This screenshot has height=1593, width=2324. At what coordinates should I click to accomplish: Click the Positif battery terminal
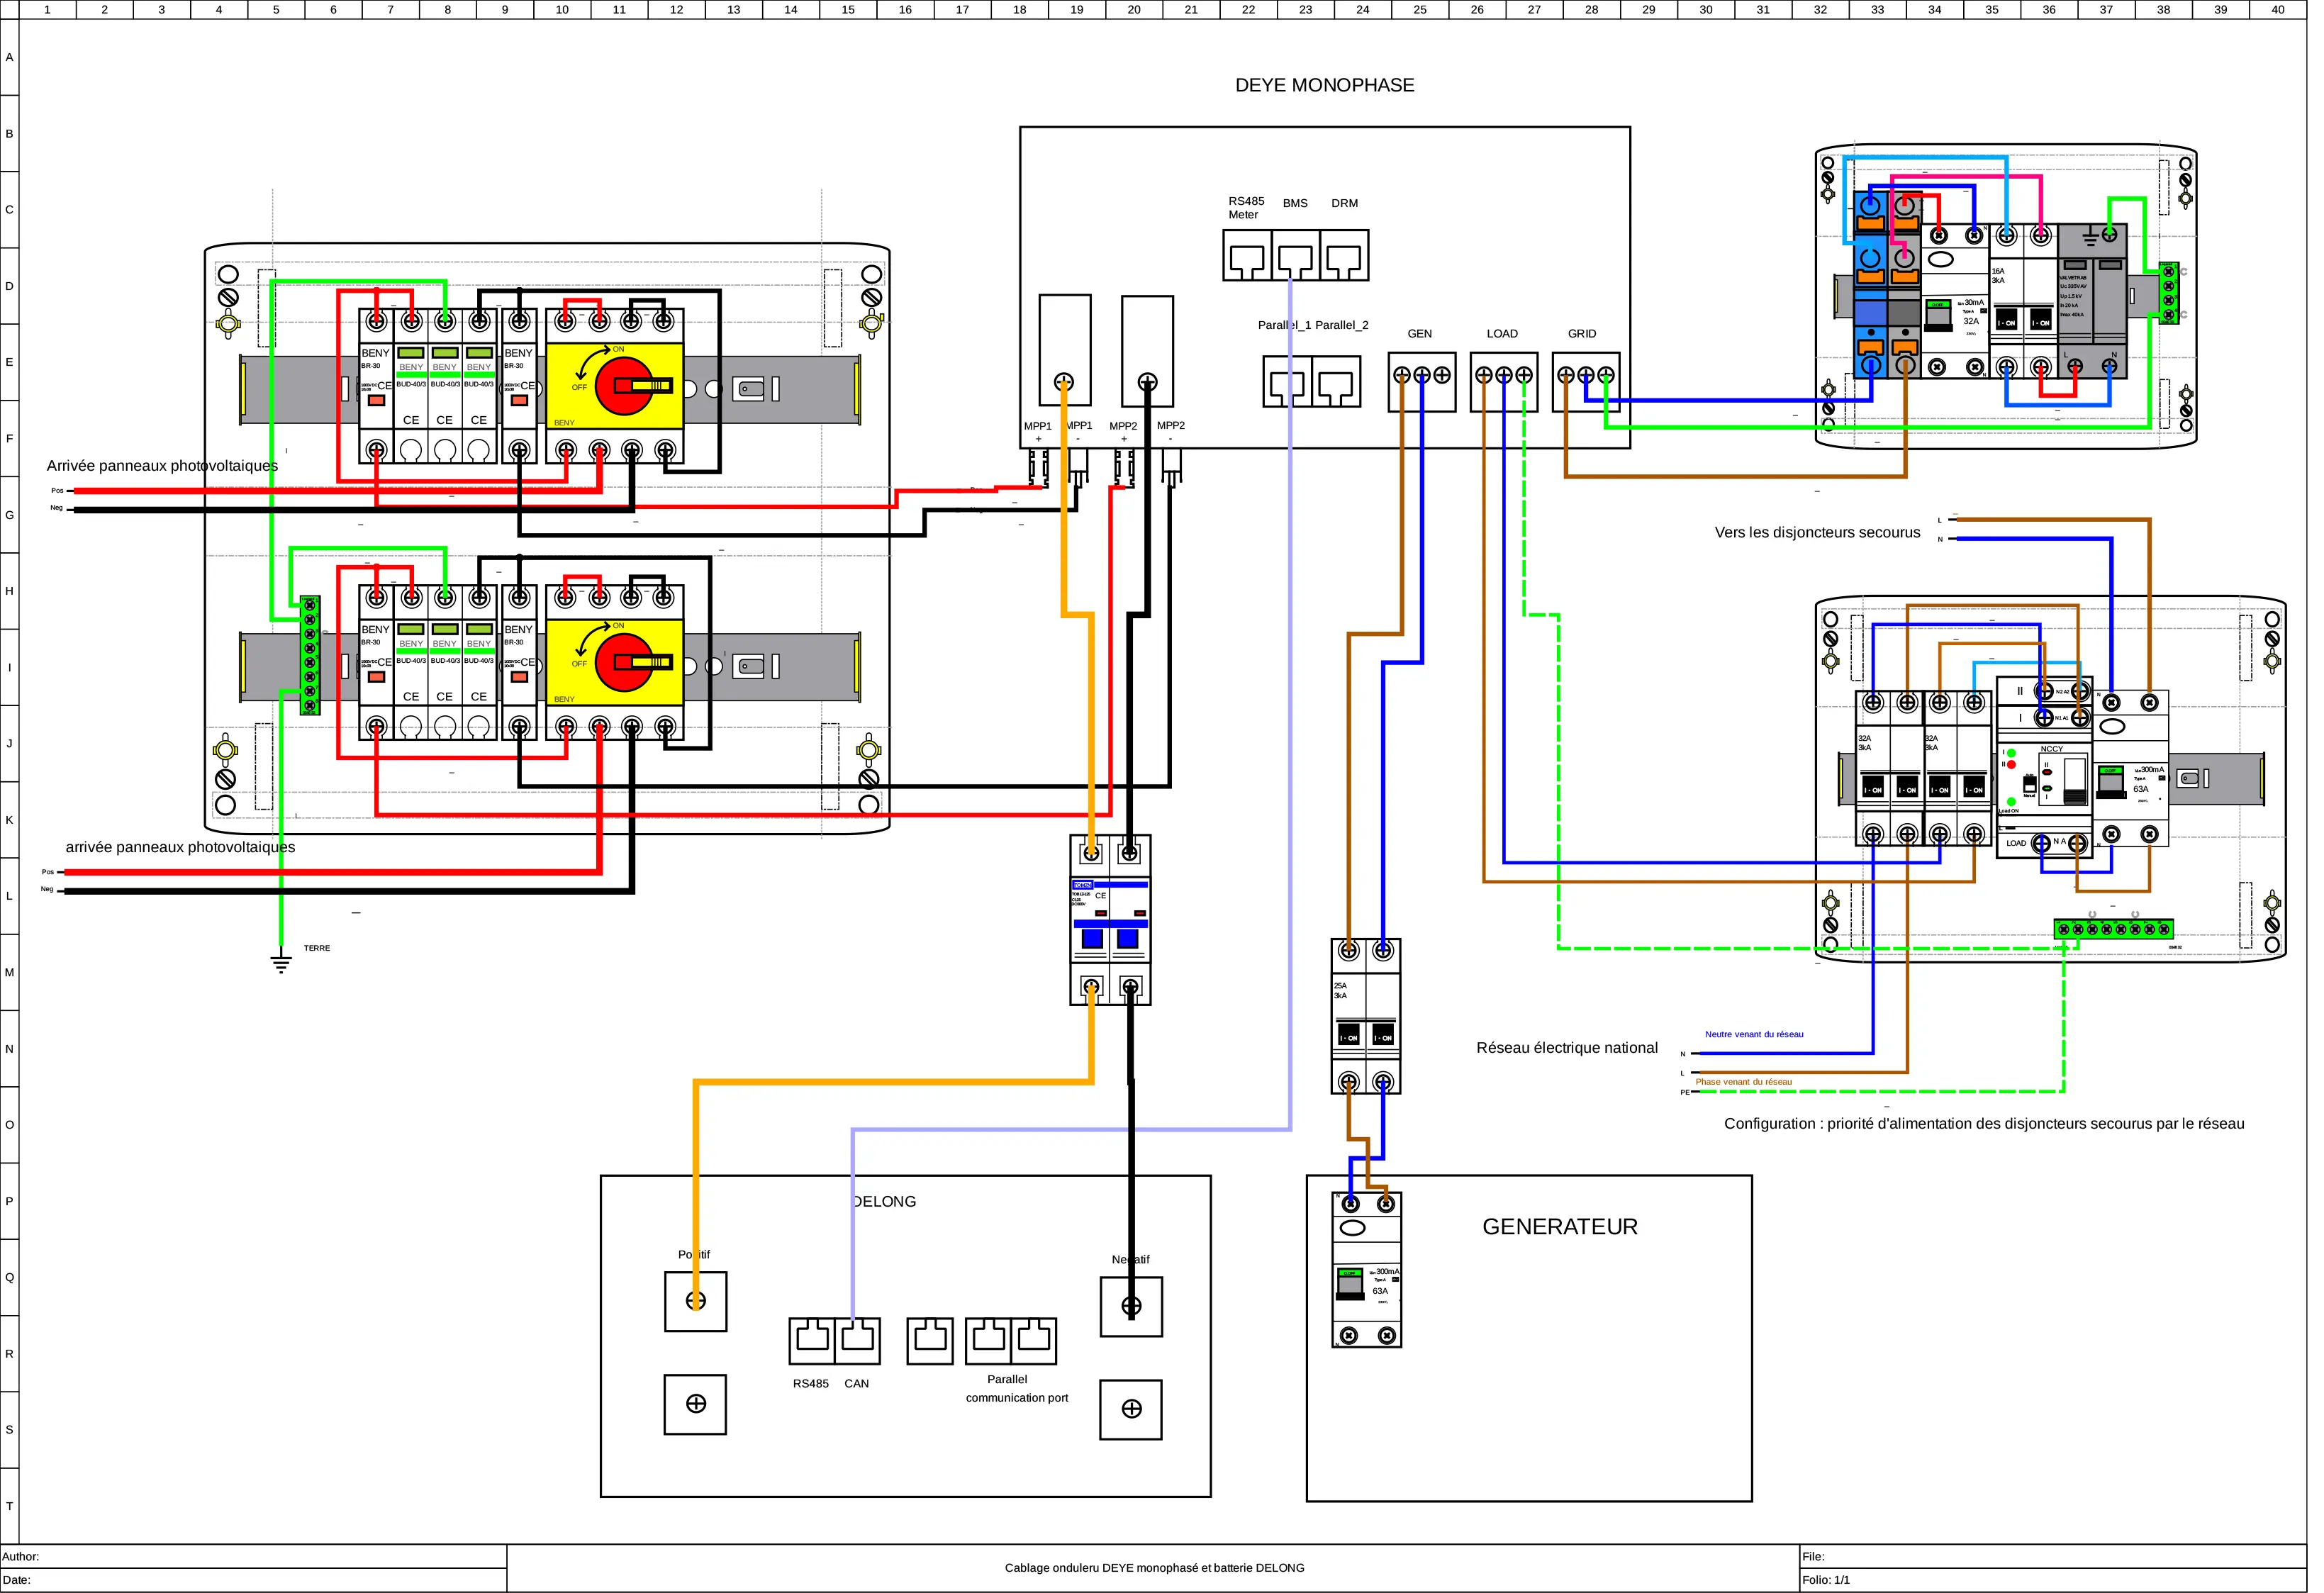pos(696,1301)
